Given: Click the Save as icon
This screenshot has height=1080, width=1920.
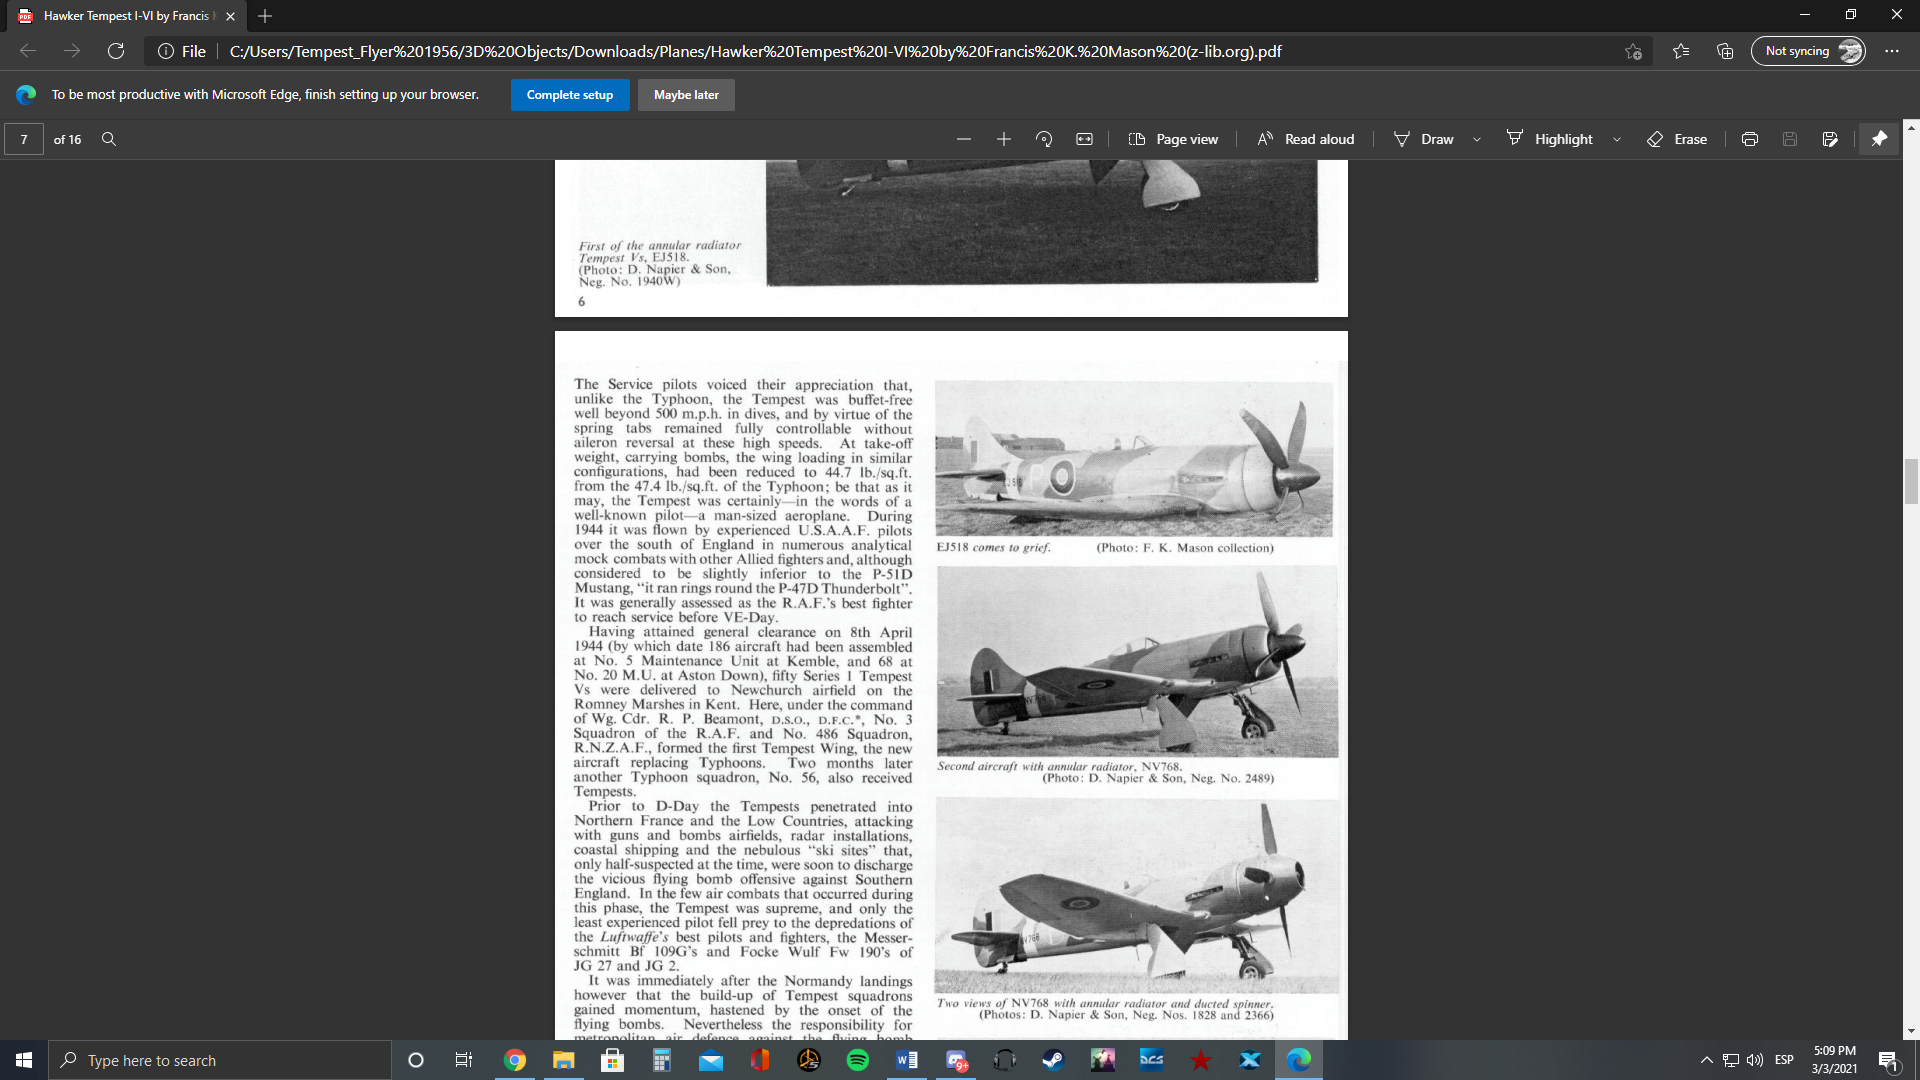Looking at the screenshot, I should (x=1830, y=139).
